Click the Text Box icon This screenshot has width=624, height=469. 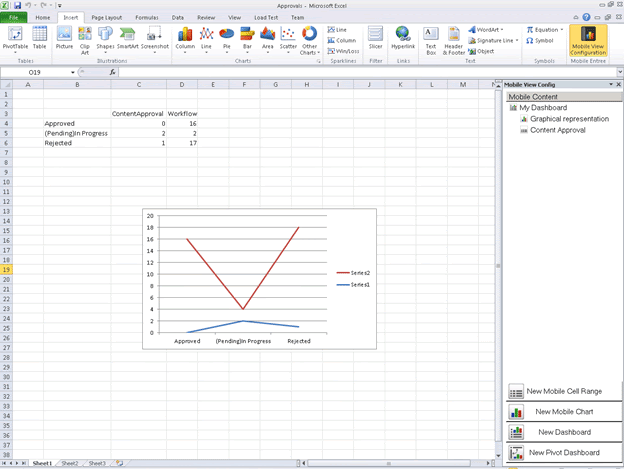pos(431,38)
